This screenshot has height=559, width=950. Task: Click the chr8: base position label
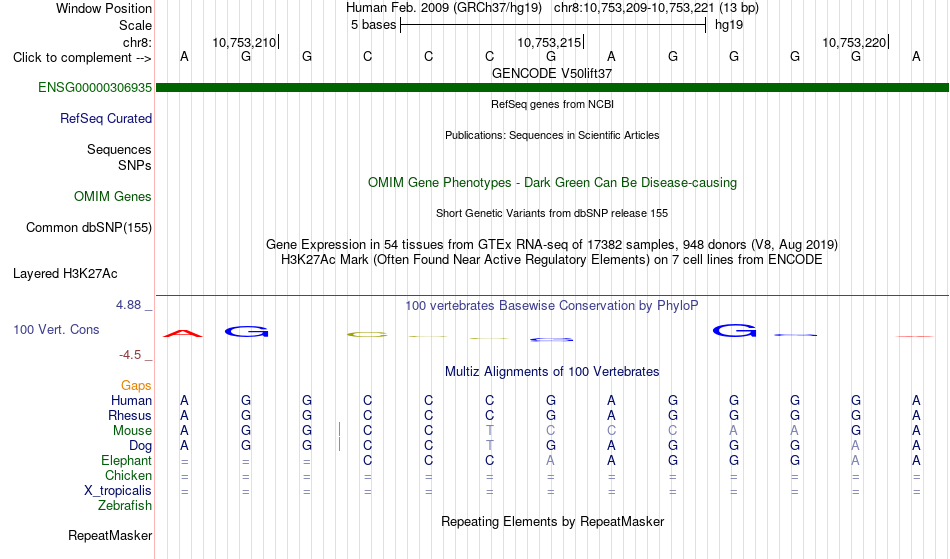coord(138,42)
